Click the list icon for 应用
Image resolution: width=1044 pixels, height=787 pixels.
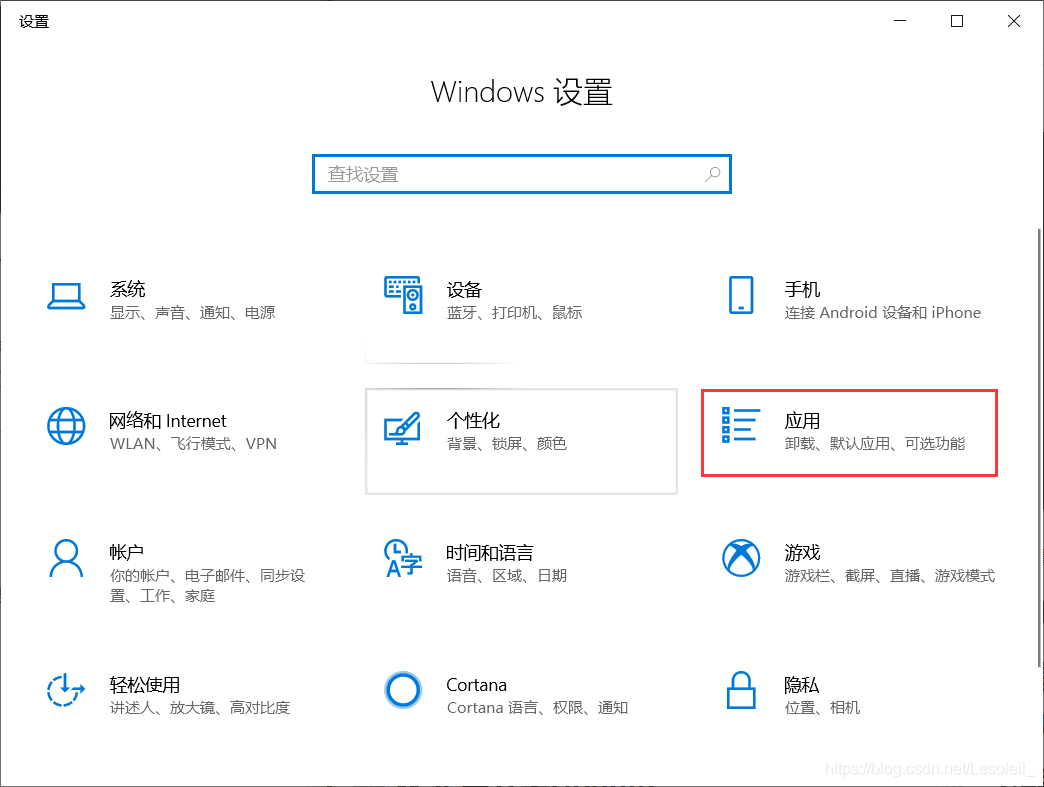click(x=741, y=425)
